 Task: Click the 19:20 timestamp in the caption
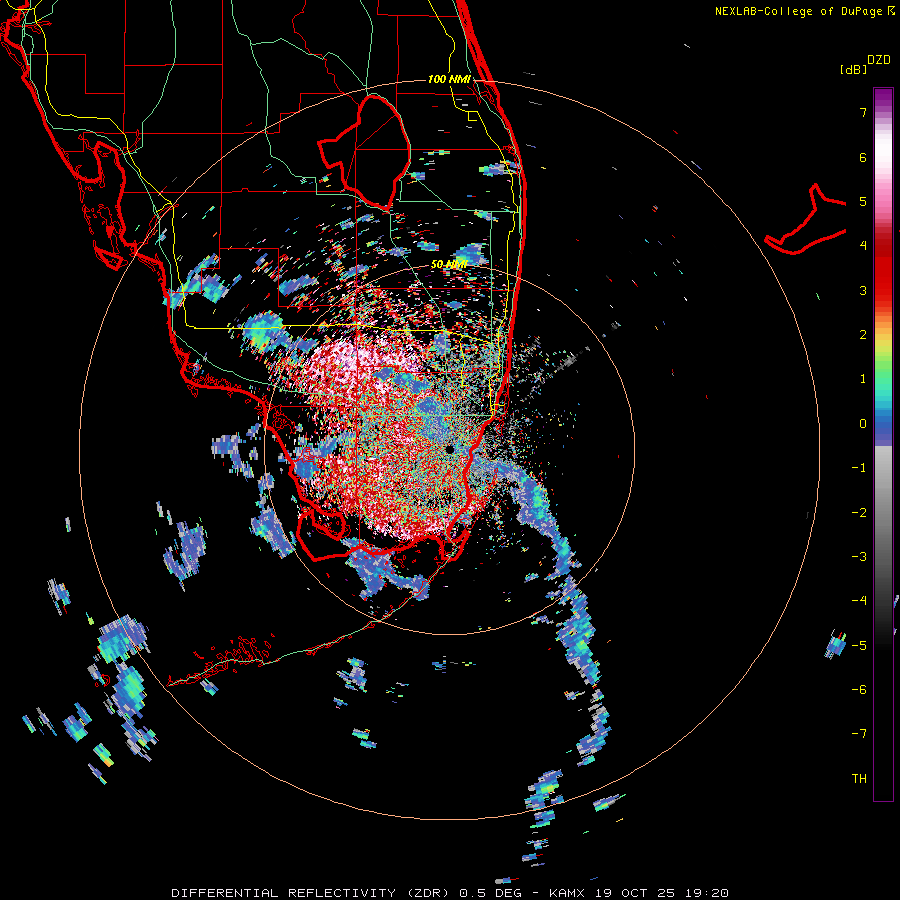coord(707,893)
